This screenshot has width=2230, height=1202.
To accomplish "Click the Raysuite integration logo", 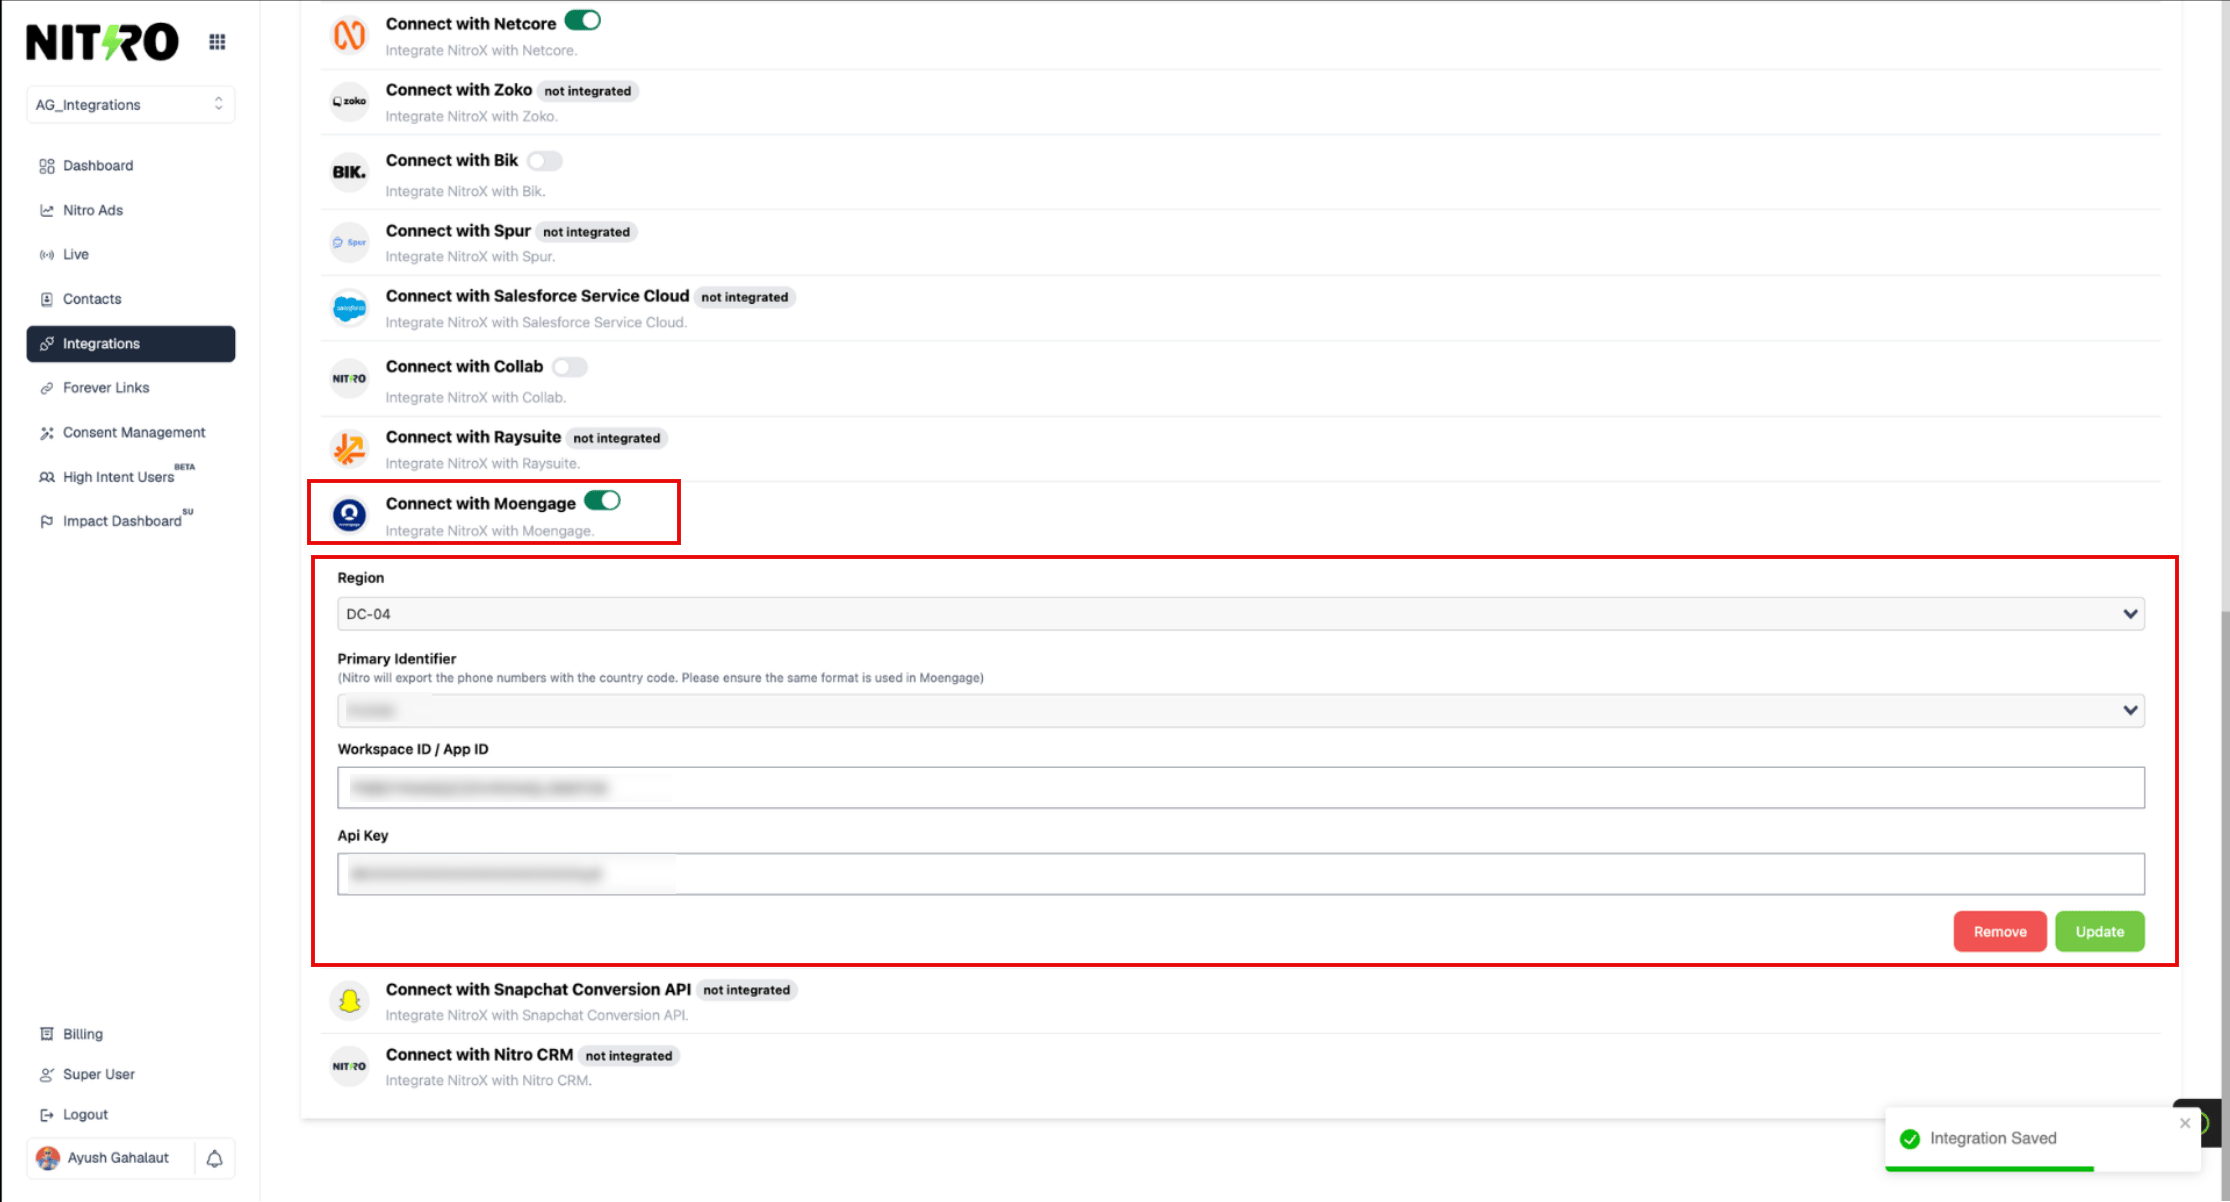I will coord(349,449).
